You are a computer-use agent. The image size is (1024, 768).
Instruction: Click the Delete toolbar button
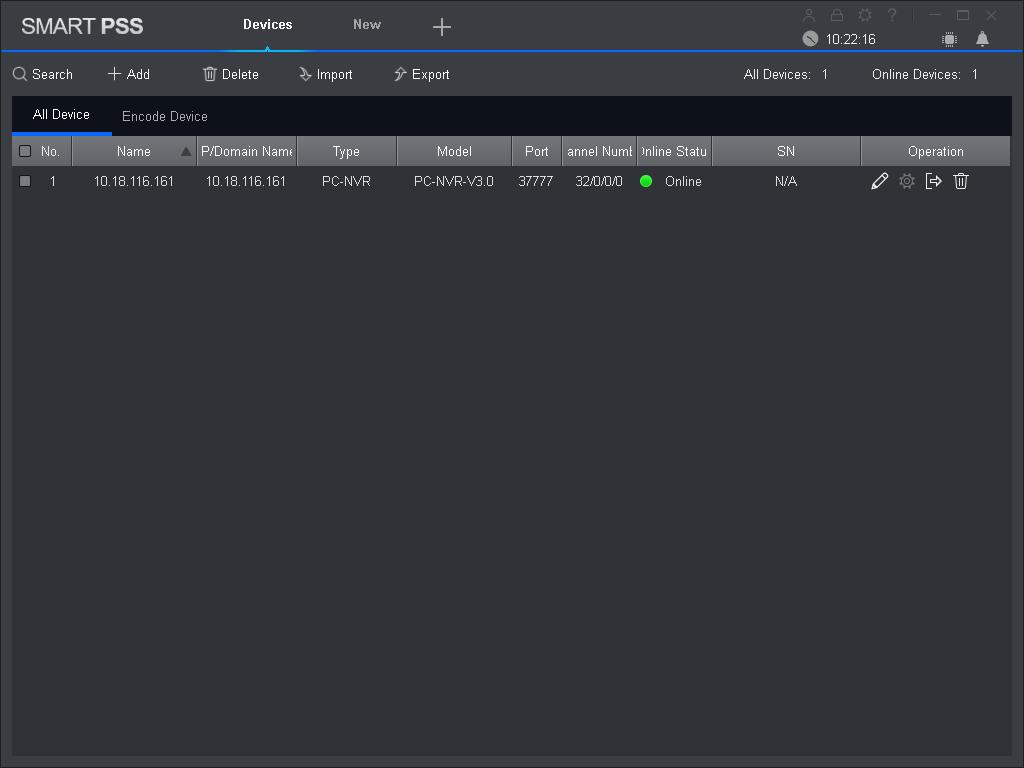coord(231,74)
